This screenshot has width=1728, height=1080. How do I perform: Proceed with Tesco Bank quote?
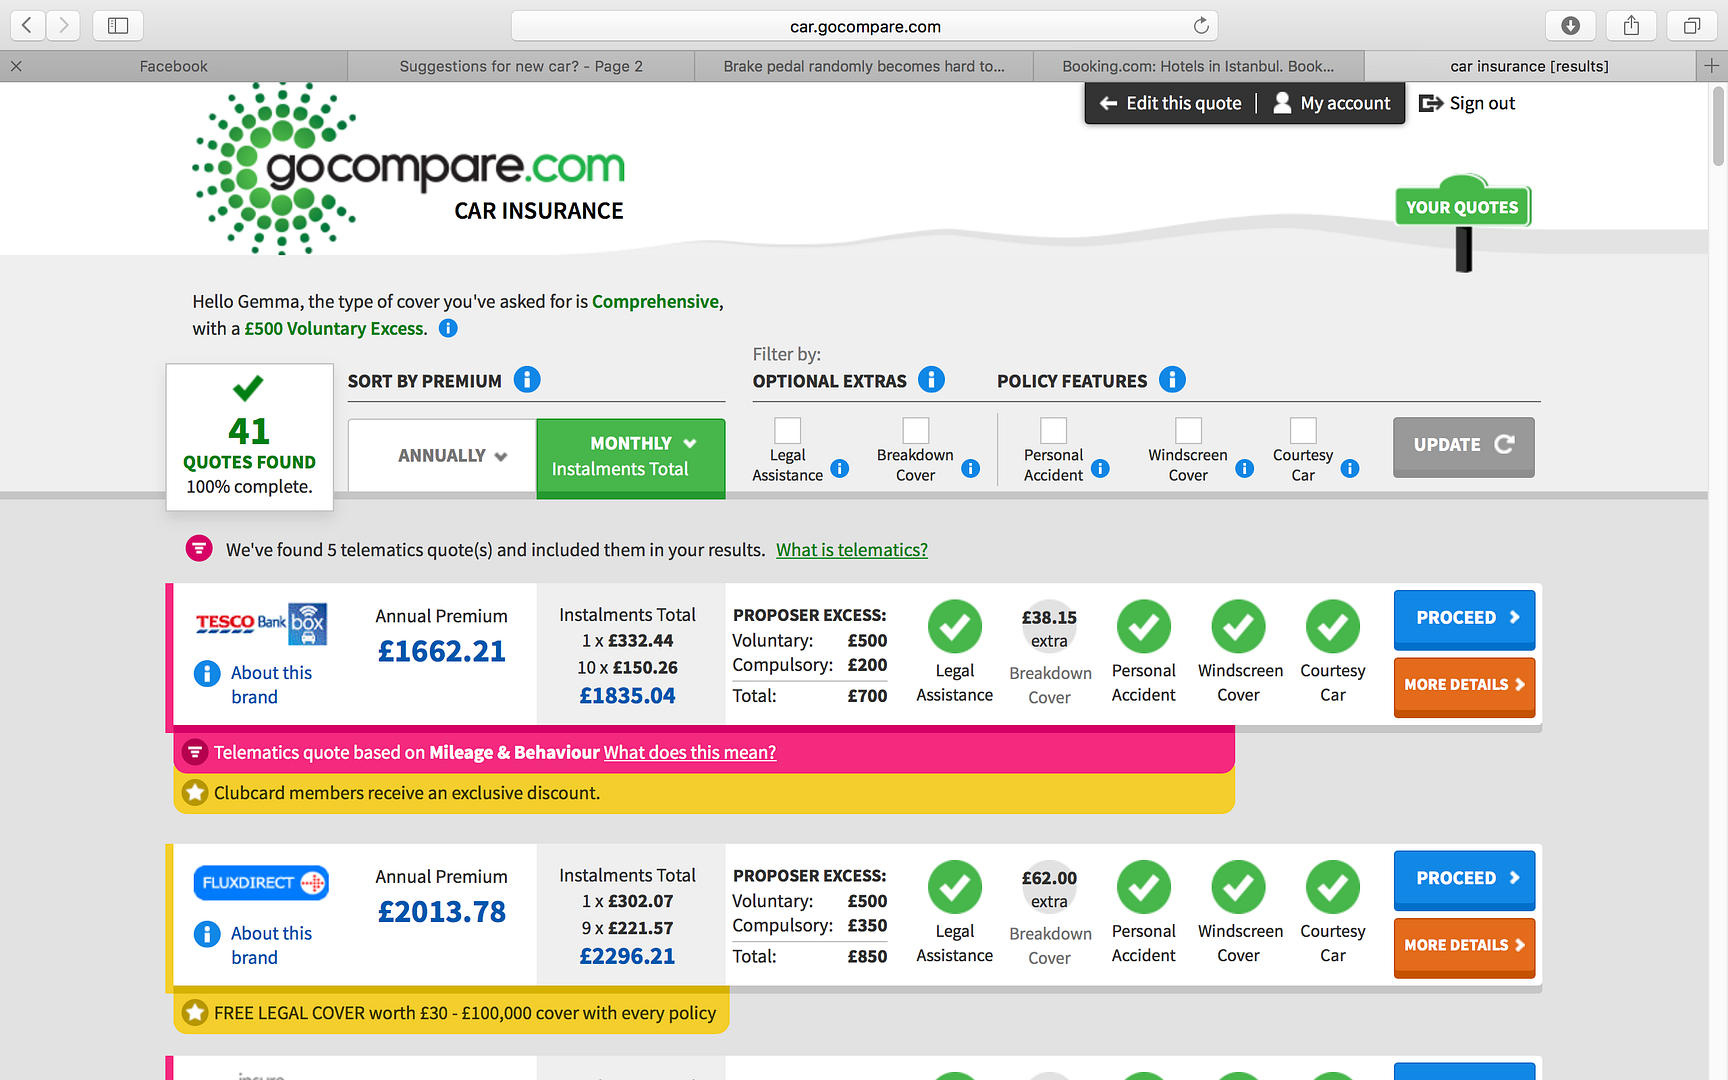[1464, 619]
